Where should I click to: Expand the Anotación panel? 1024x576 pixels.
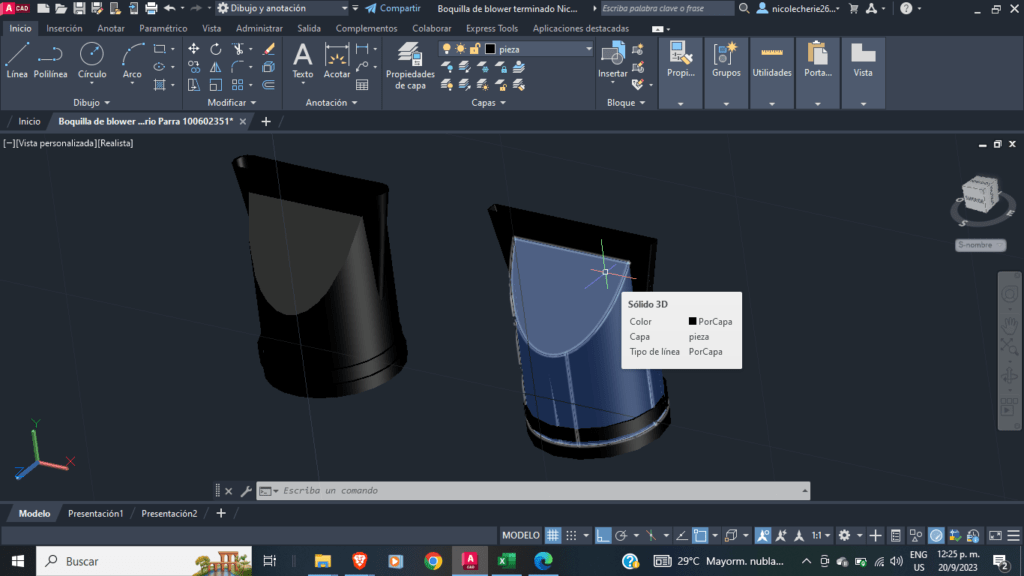332,103
